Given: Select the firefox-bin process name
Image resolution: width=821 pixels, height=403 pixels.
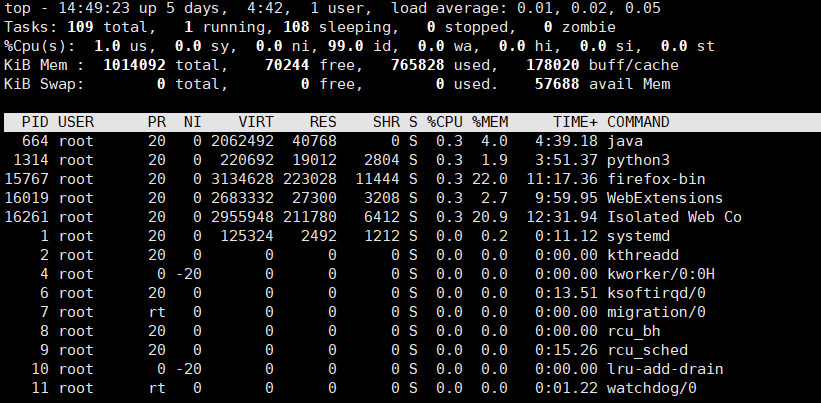Looking at the screenshot, I should coord(656,179).
